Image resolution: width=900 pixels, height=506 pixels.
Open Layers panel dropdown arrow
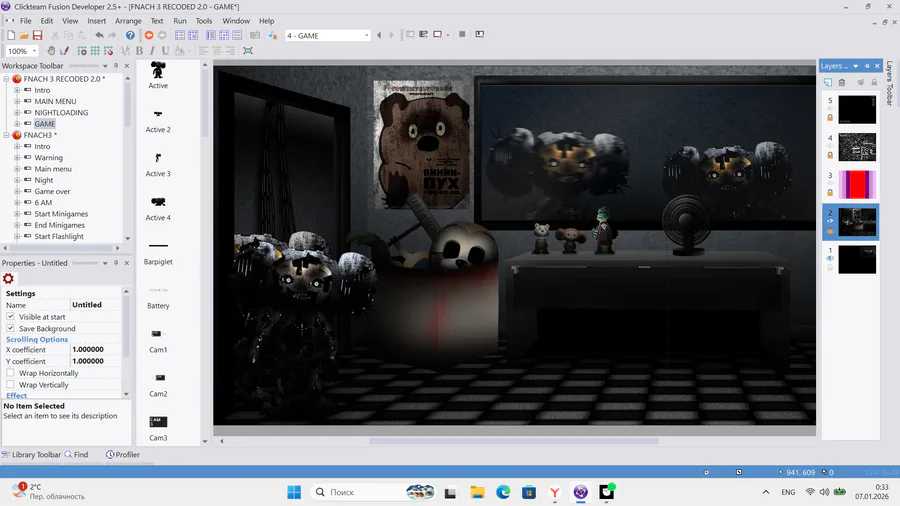coord(855,66)
